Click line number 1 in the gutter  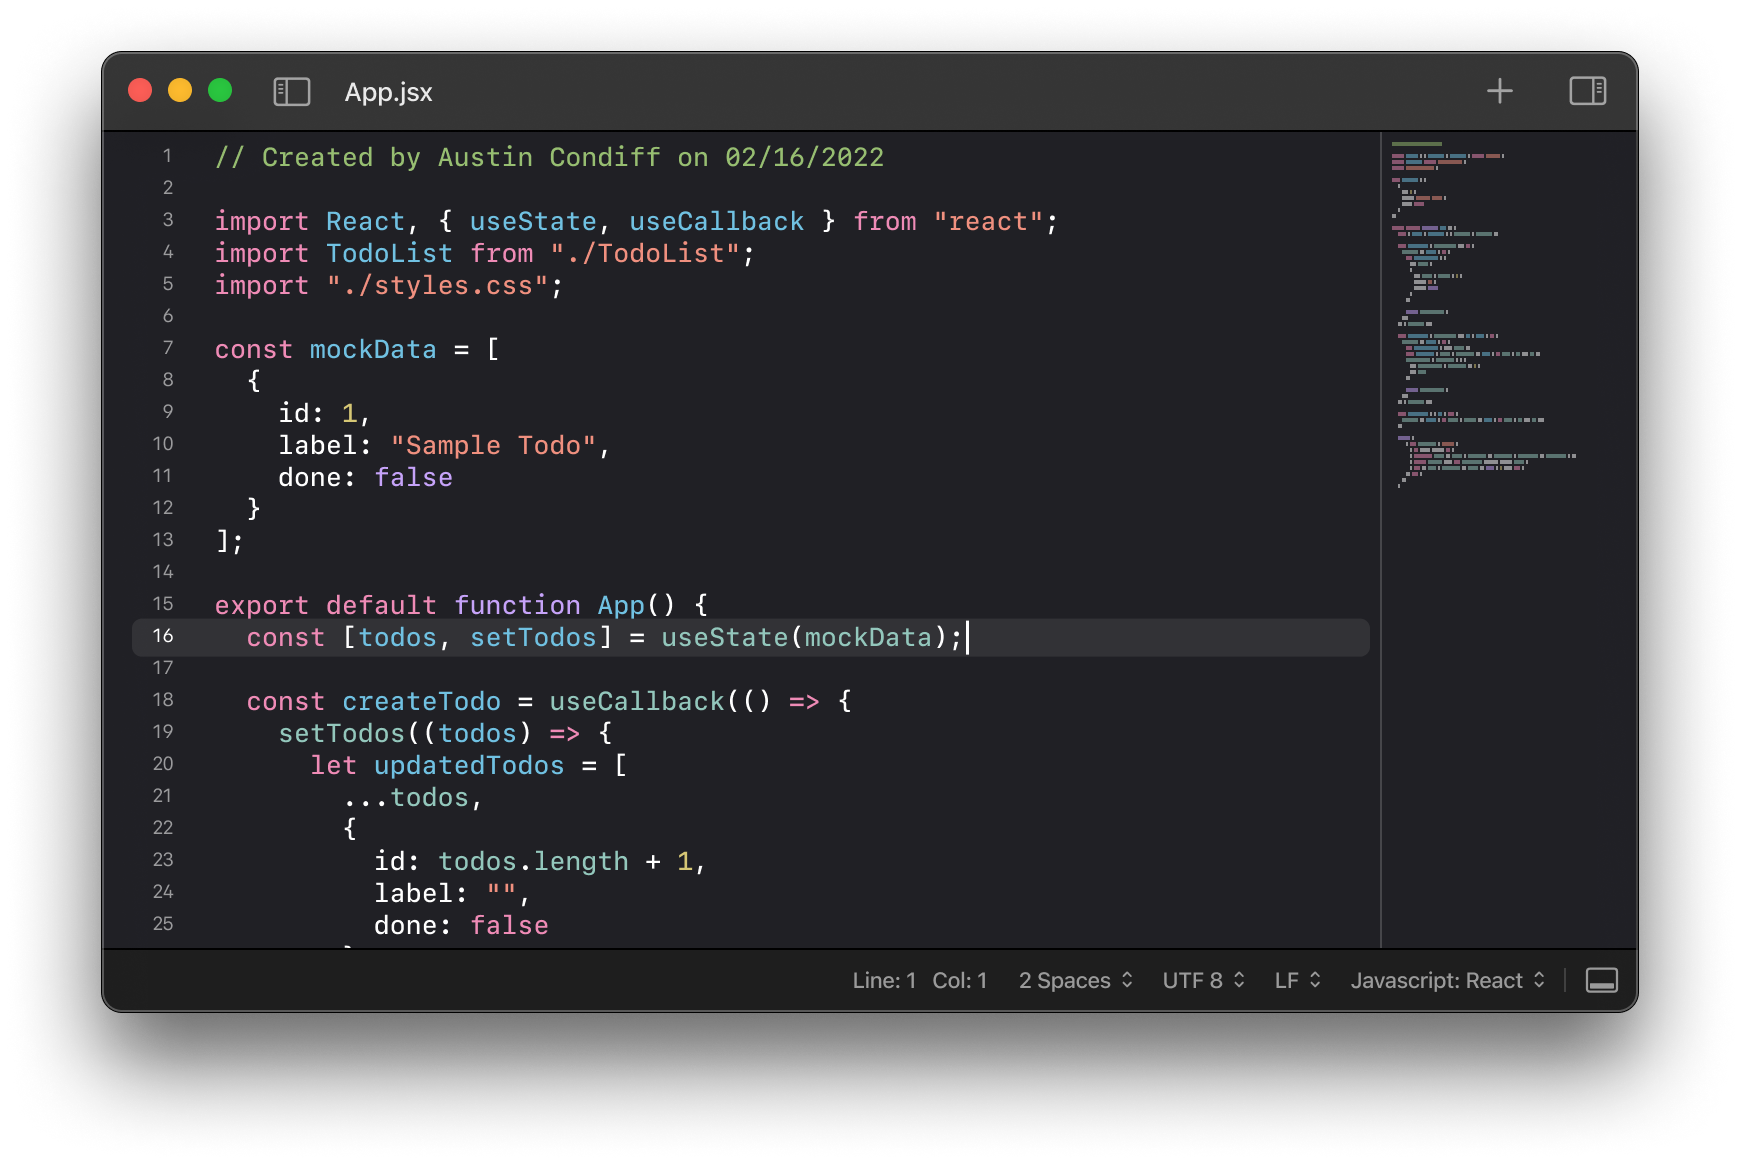click(167, 156)
